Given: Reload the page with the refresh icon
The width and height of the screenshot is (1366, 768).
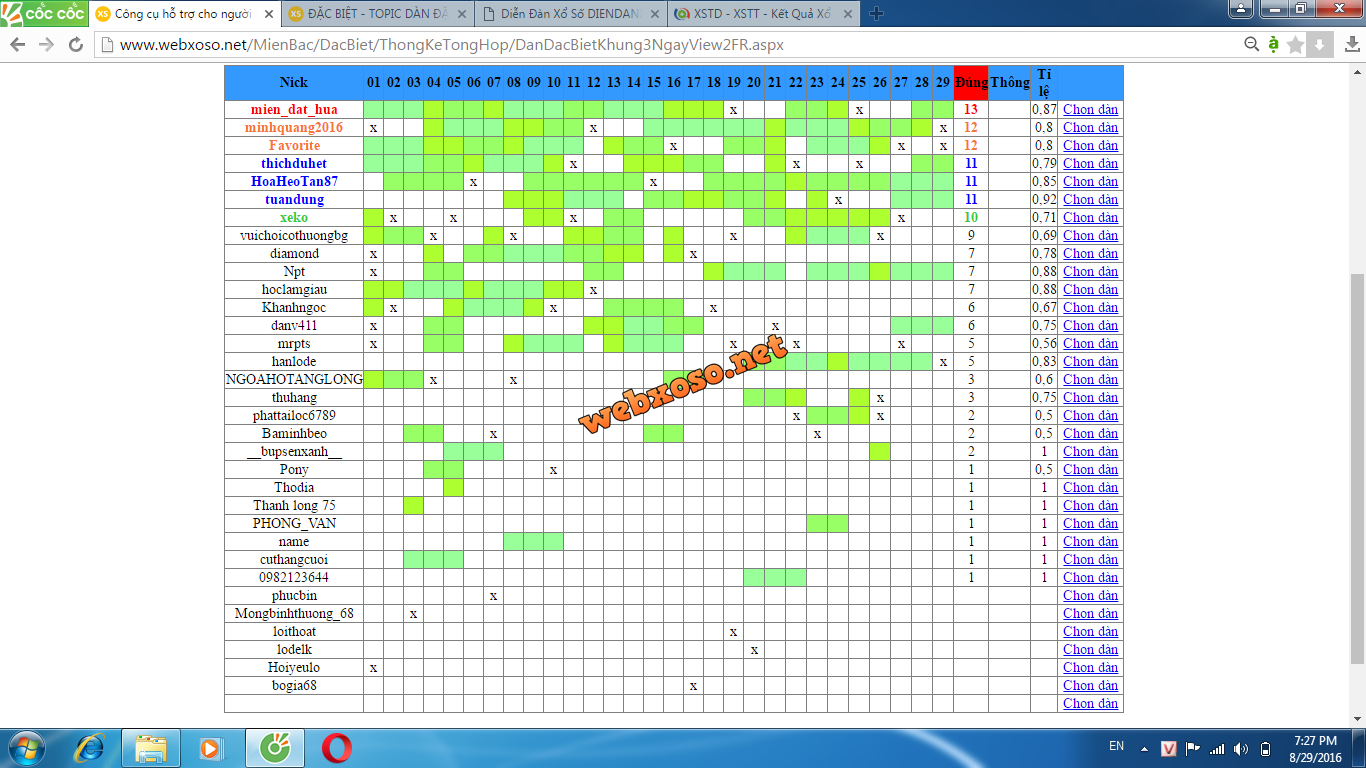Looking at the screenshot, I should pyautogui.click(x=76, y=45).
